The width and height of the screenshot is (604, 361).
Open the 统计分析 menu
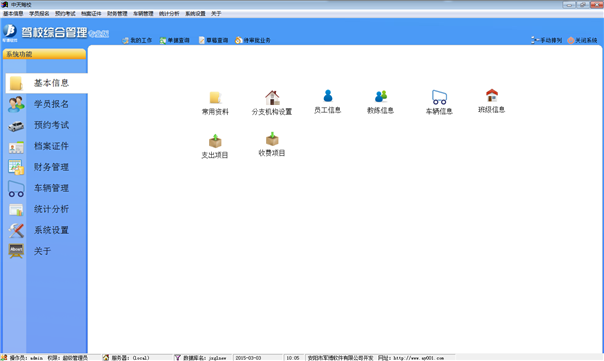click(169, 13)
